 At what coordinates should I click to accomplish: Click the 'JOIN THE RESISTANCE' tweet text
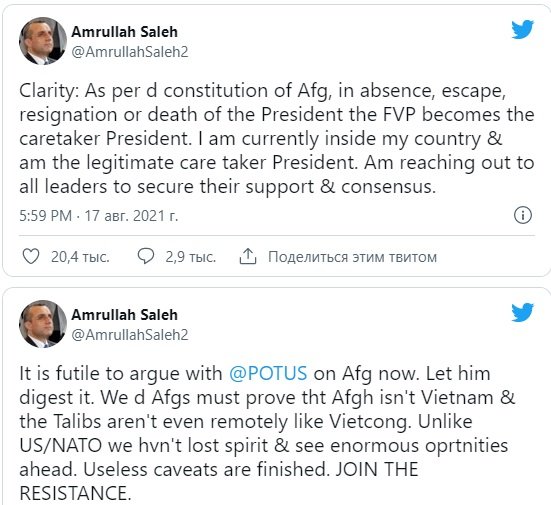pyautogui.click(x=219, y=481)
